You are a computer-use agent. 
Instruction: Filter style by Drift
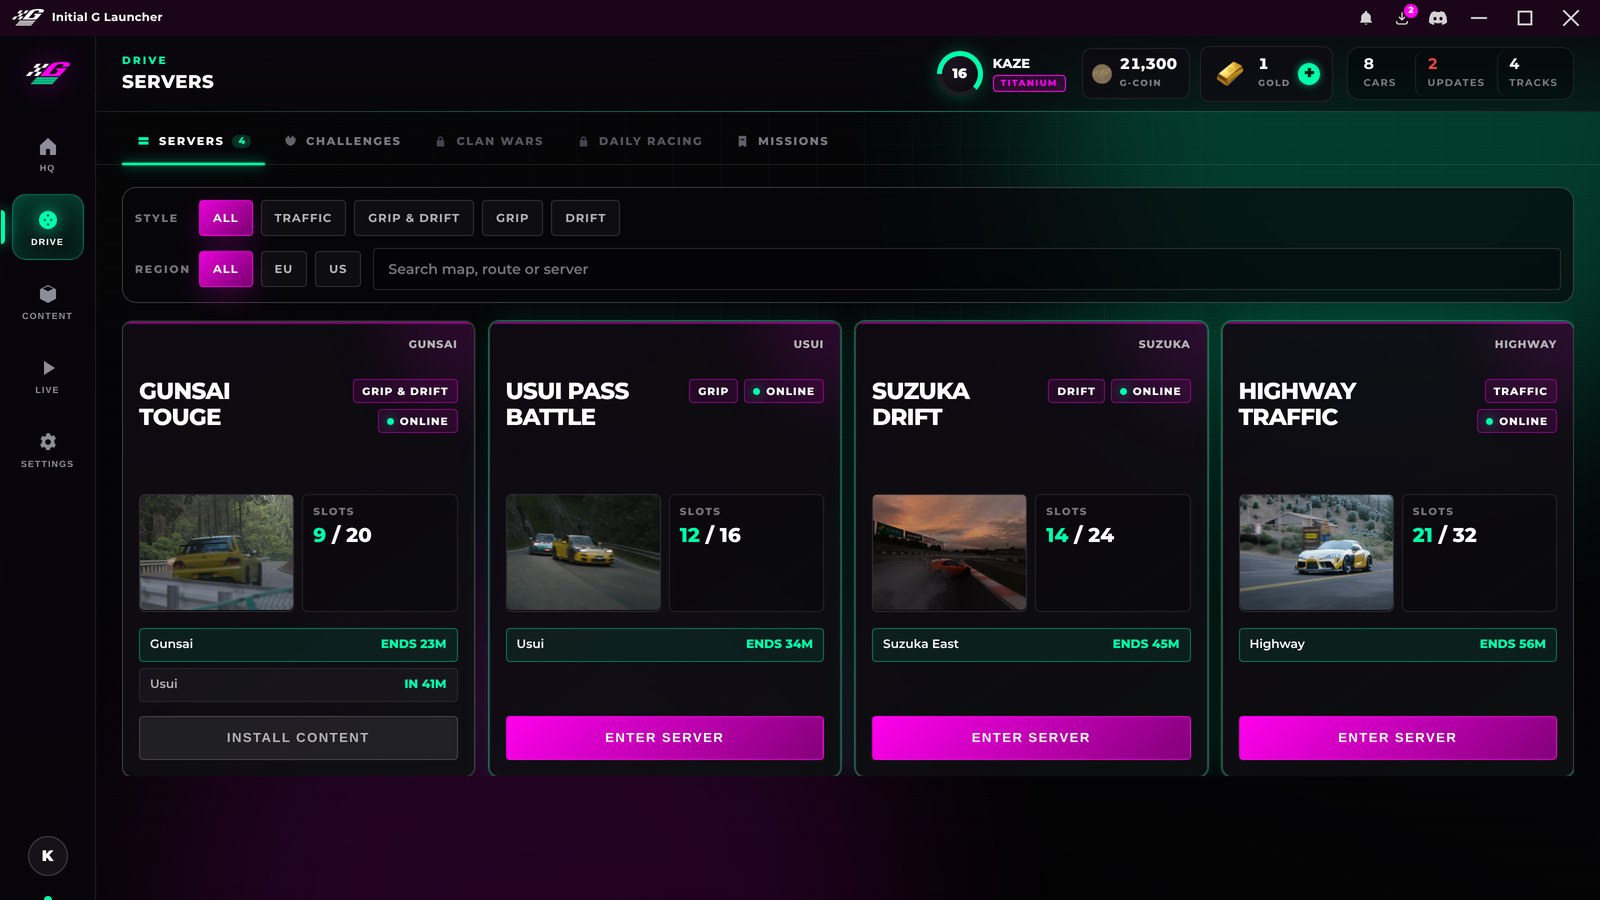click(x=585, y=218)
